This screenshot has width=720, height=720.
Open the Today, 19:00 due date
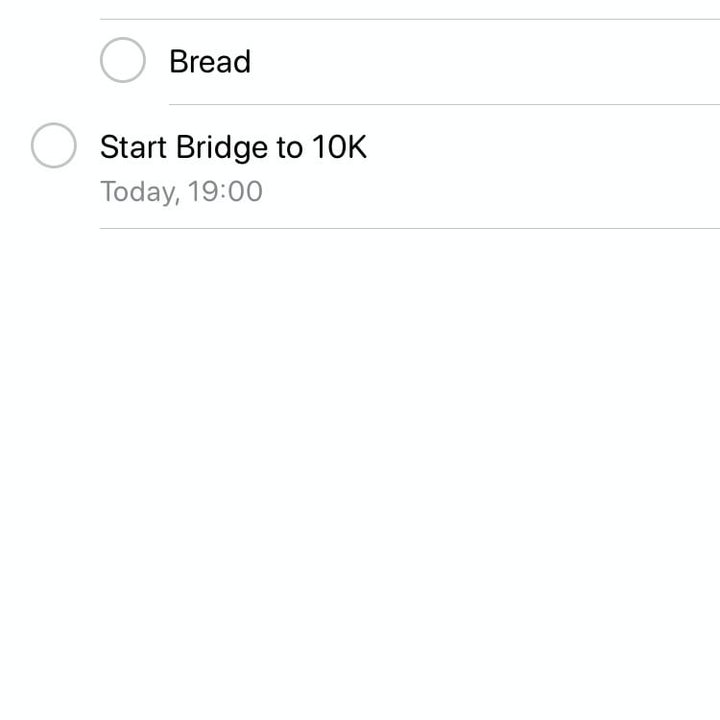[181, 191]
